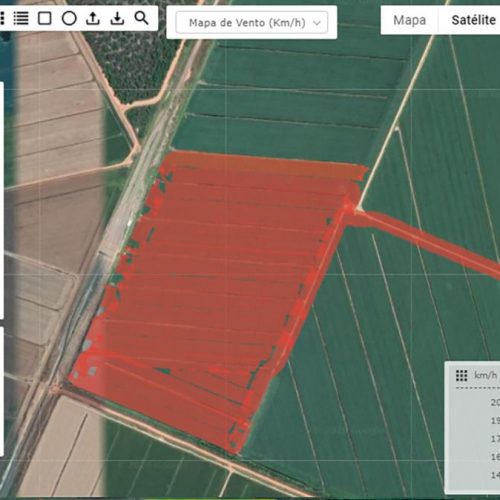Click the upload icon in toolbar
The height and width of the screenshot is (500, 500).
click(93, 18)
